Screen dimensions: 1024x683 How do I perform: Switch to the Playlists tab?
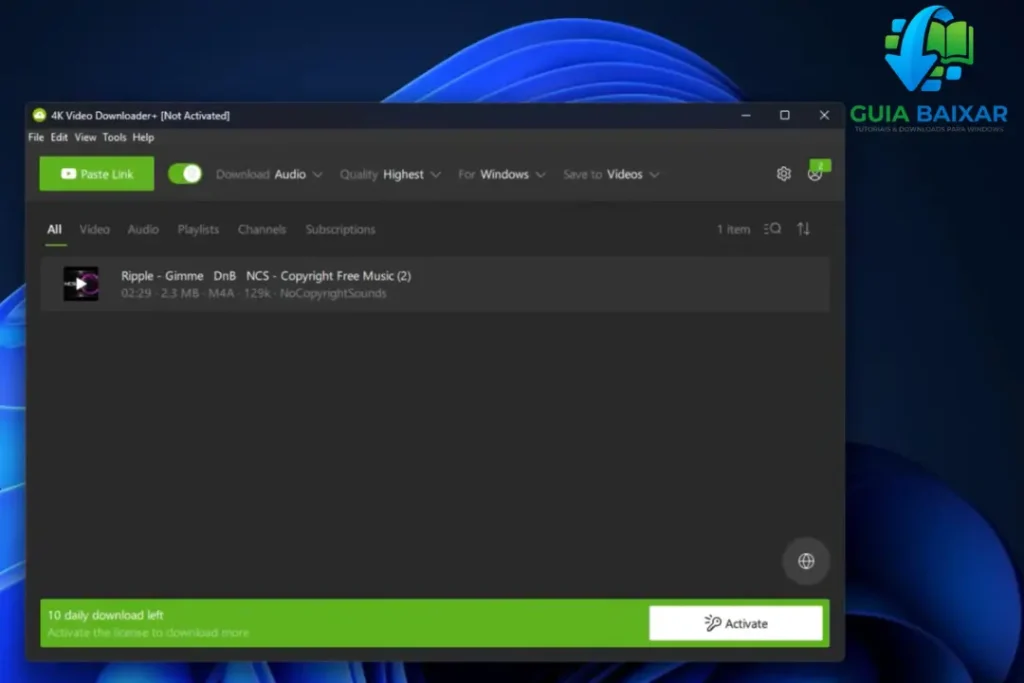click(198, 229)
